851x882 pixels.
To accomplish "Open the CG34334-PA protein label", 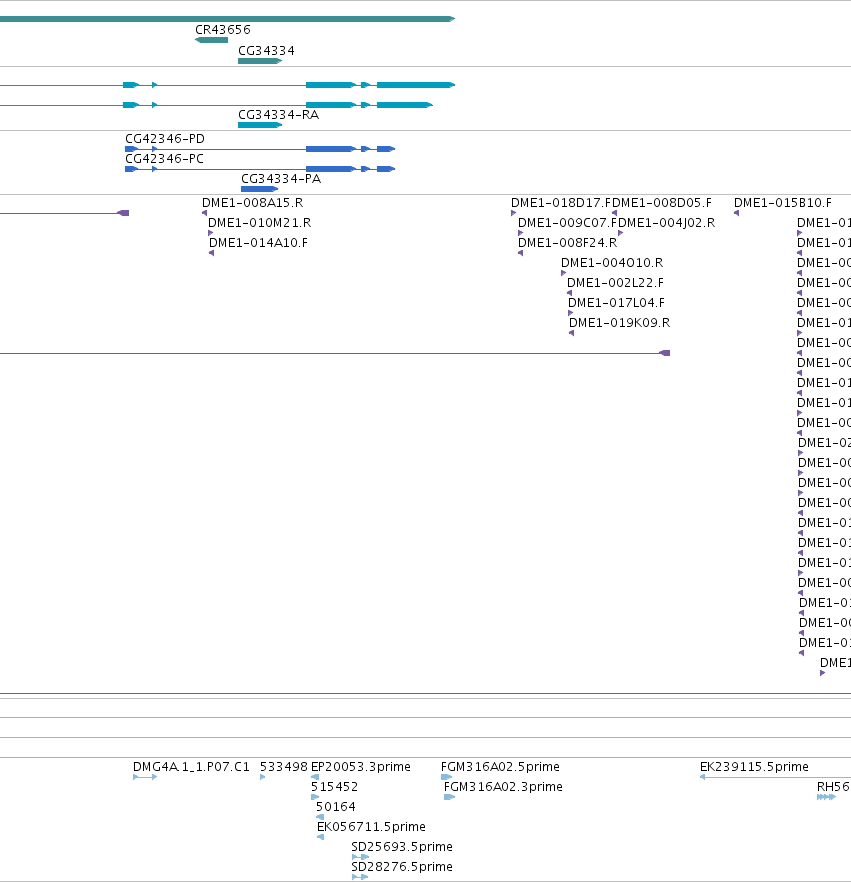I will coord(281,179).
